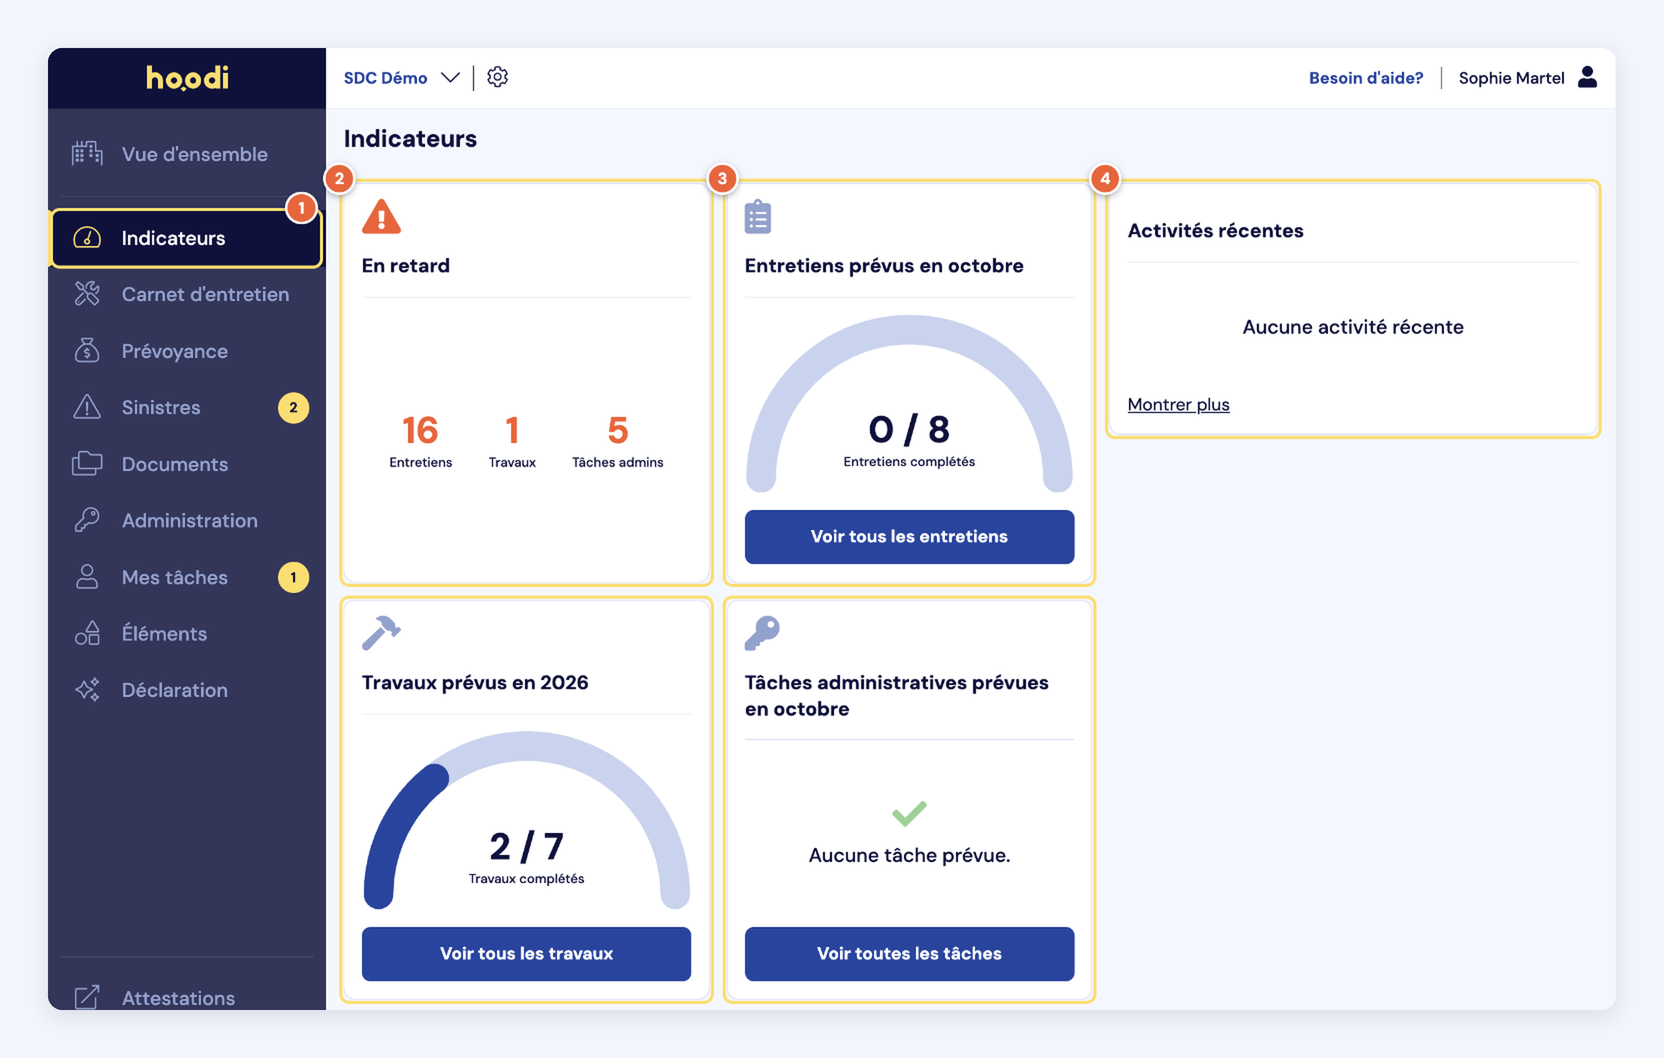Click the Indicateurs gauge icon

tap(87, 238)
